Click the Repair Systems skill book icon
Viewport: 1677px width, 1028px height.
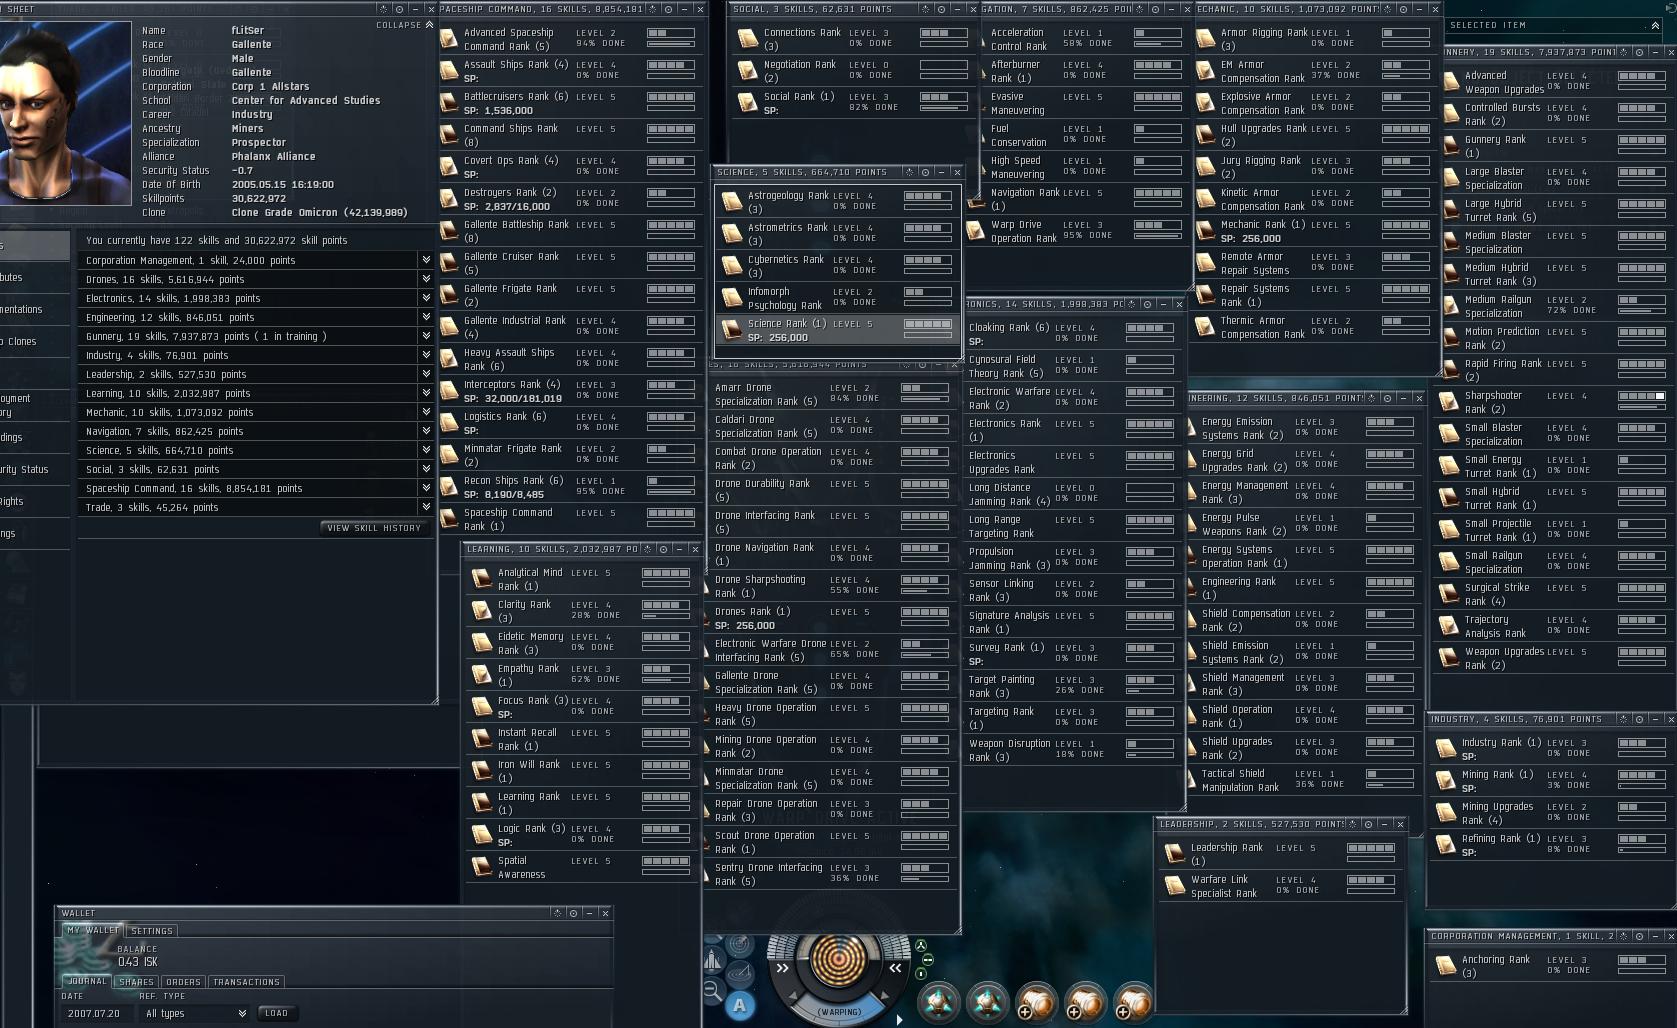[x=1205, y=295]
